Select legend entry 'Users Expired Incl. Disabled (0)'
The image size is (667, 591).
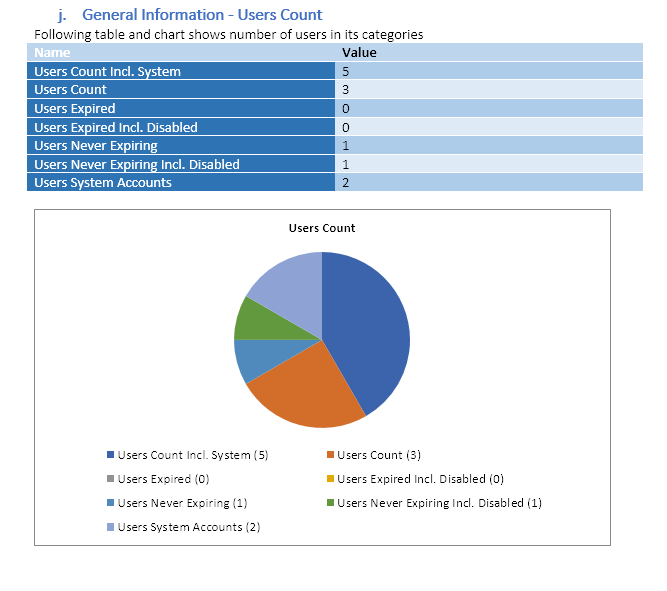click(x=420, y=479)
